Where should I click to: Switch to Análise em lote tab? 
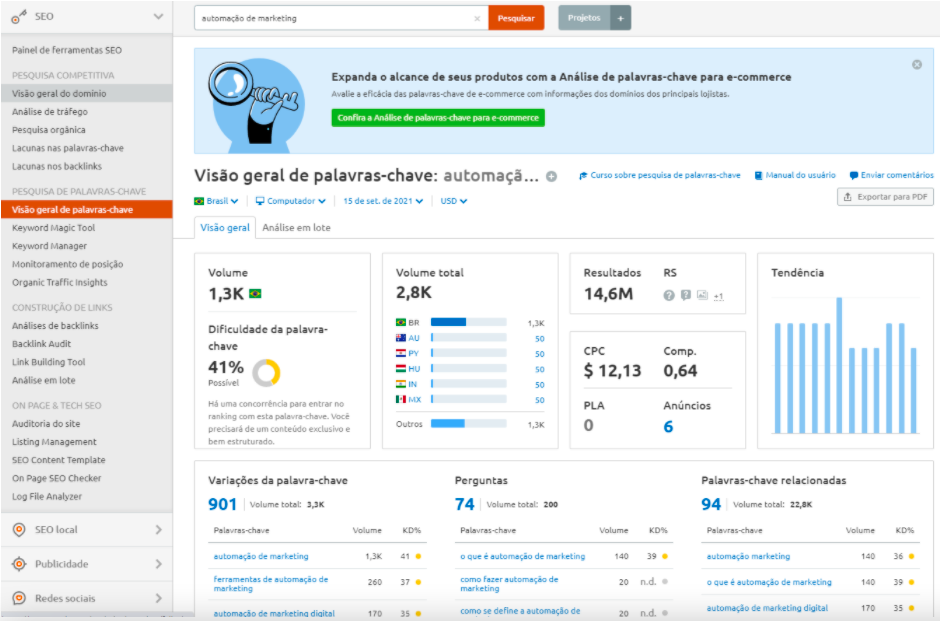pos(296,227)
